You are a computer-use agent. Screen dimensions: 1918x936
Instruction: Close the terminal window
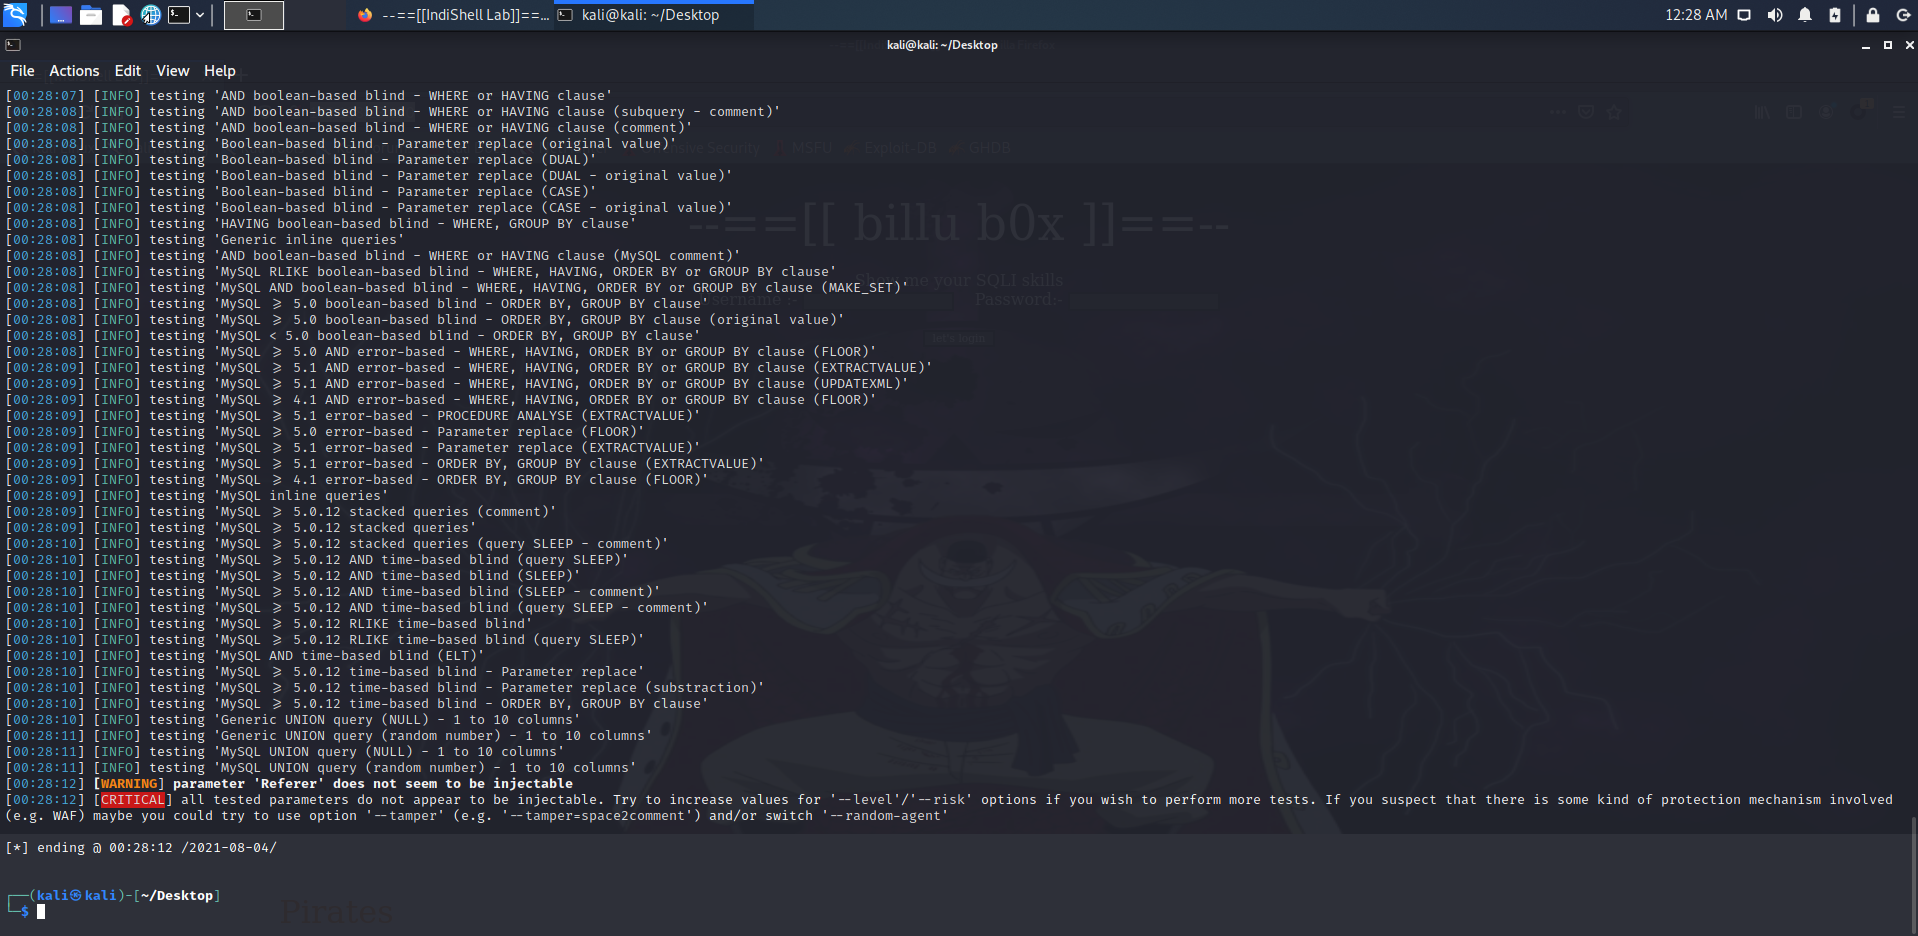tap(1910, 45)
